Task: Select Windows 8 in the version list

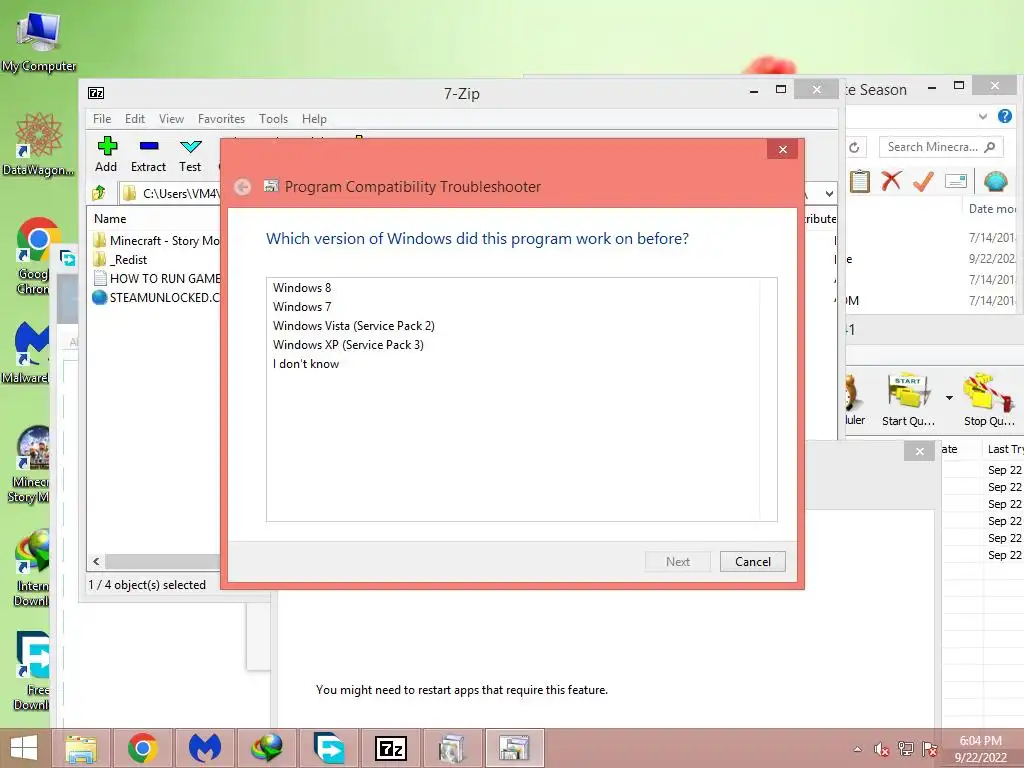Action: click(x=302, y=288)
